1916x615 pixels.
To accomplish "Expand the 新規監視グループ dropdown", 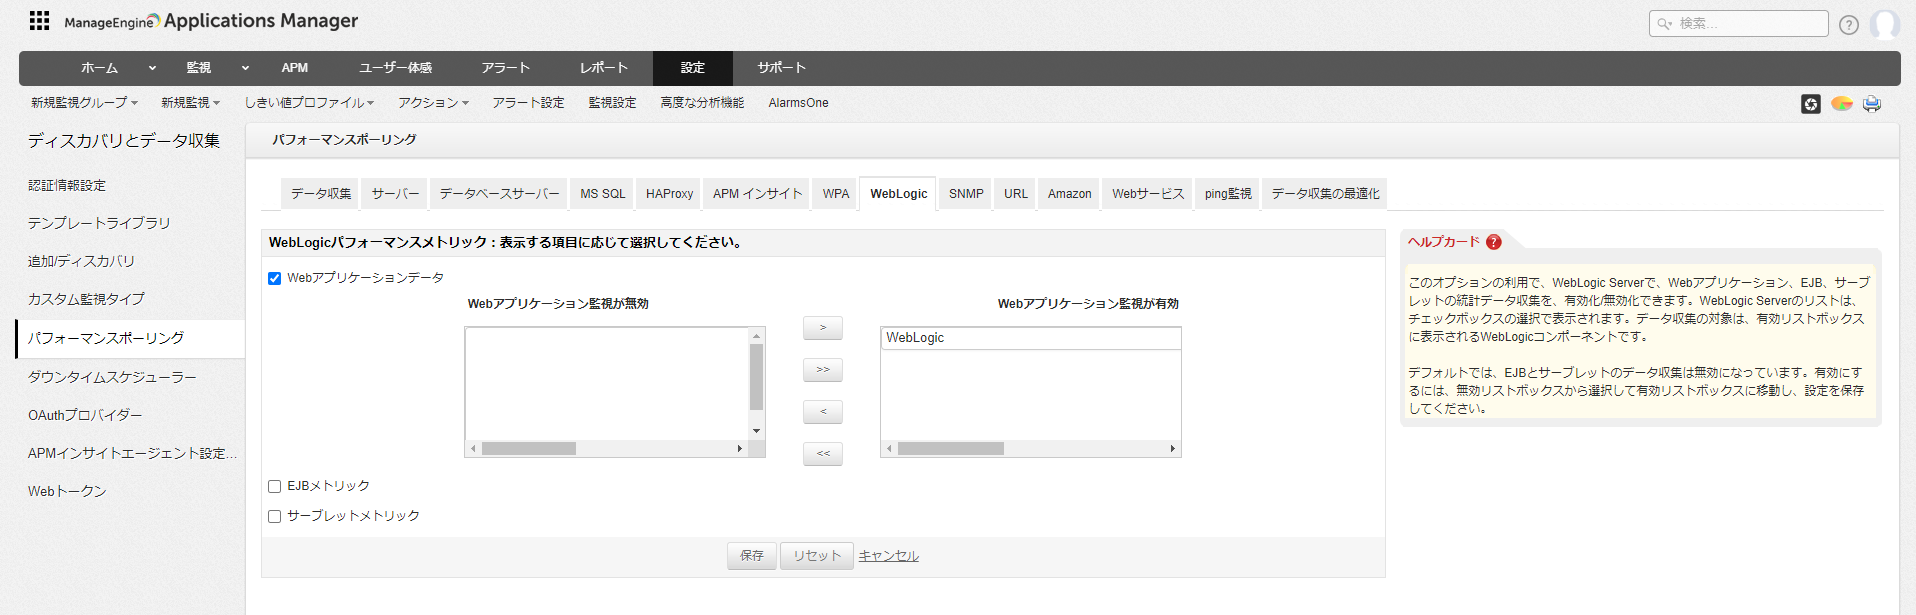I will tap(84, 103).
